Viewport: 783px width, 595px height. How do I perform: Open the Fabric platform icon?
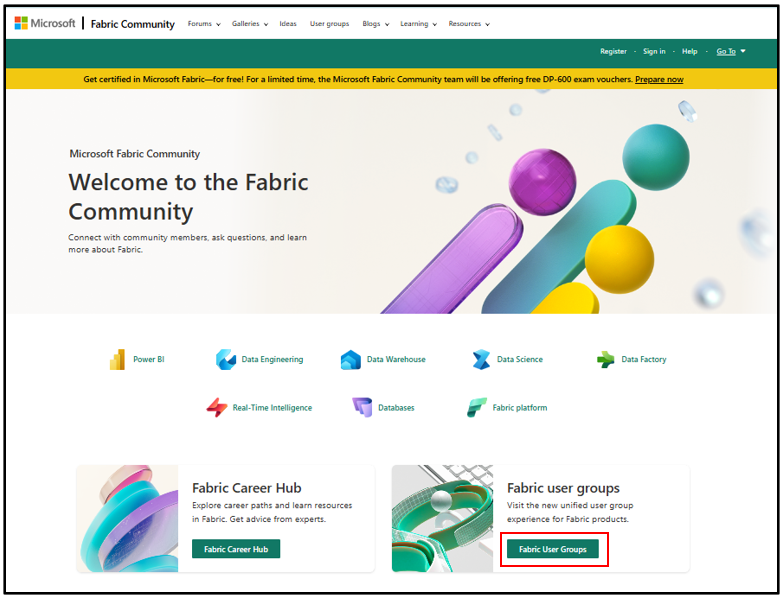(476, 407)
